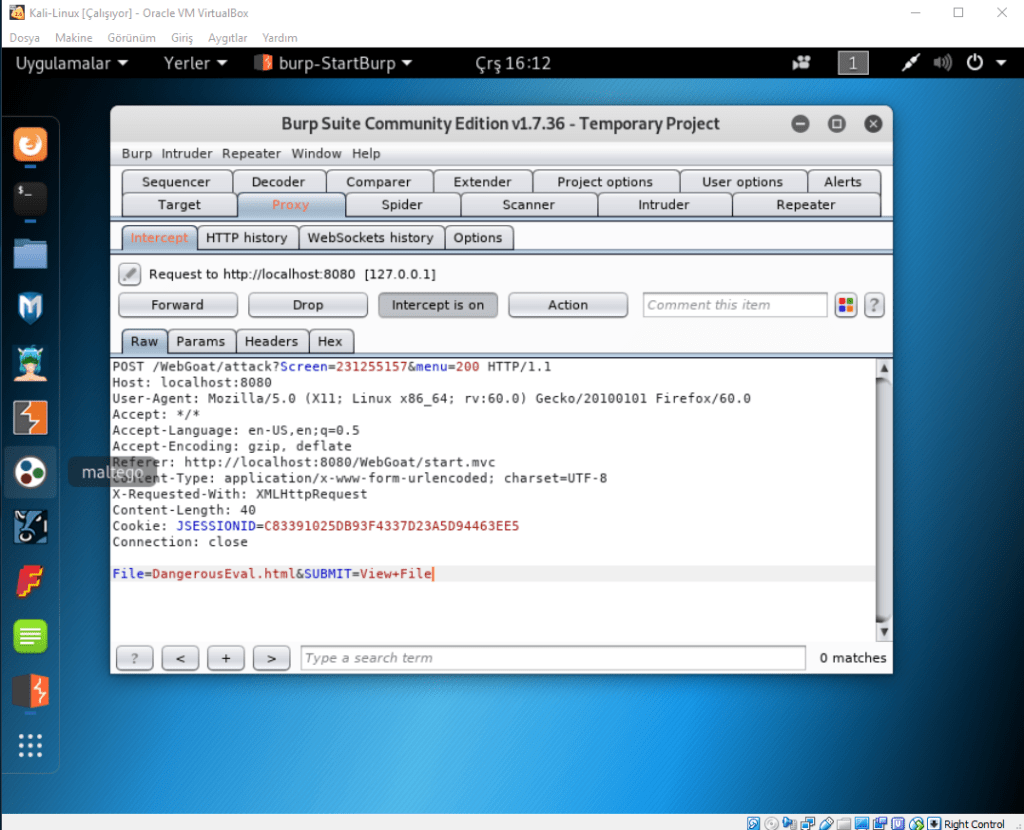Viewport: 1024px width, 830px height.
Task: Click the pencil edit target icon
Action: click(x=130, y=273)
